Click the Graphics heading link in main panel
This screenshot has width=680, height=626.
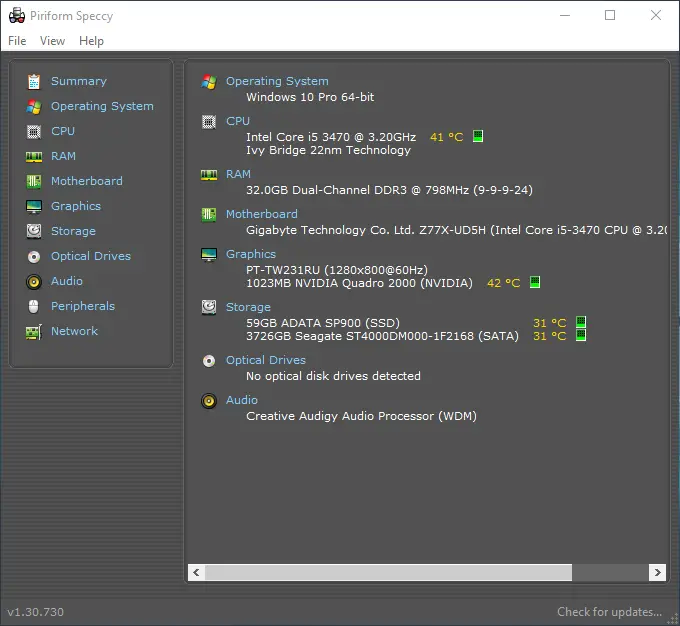click(251, 254)
